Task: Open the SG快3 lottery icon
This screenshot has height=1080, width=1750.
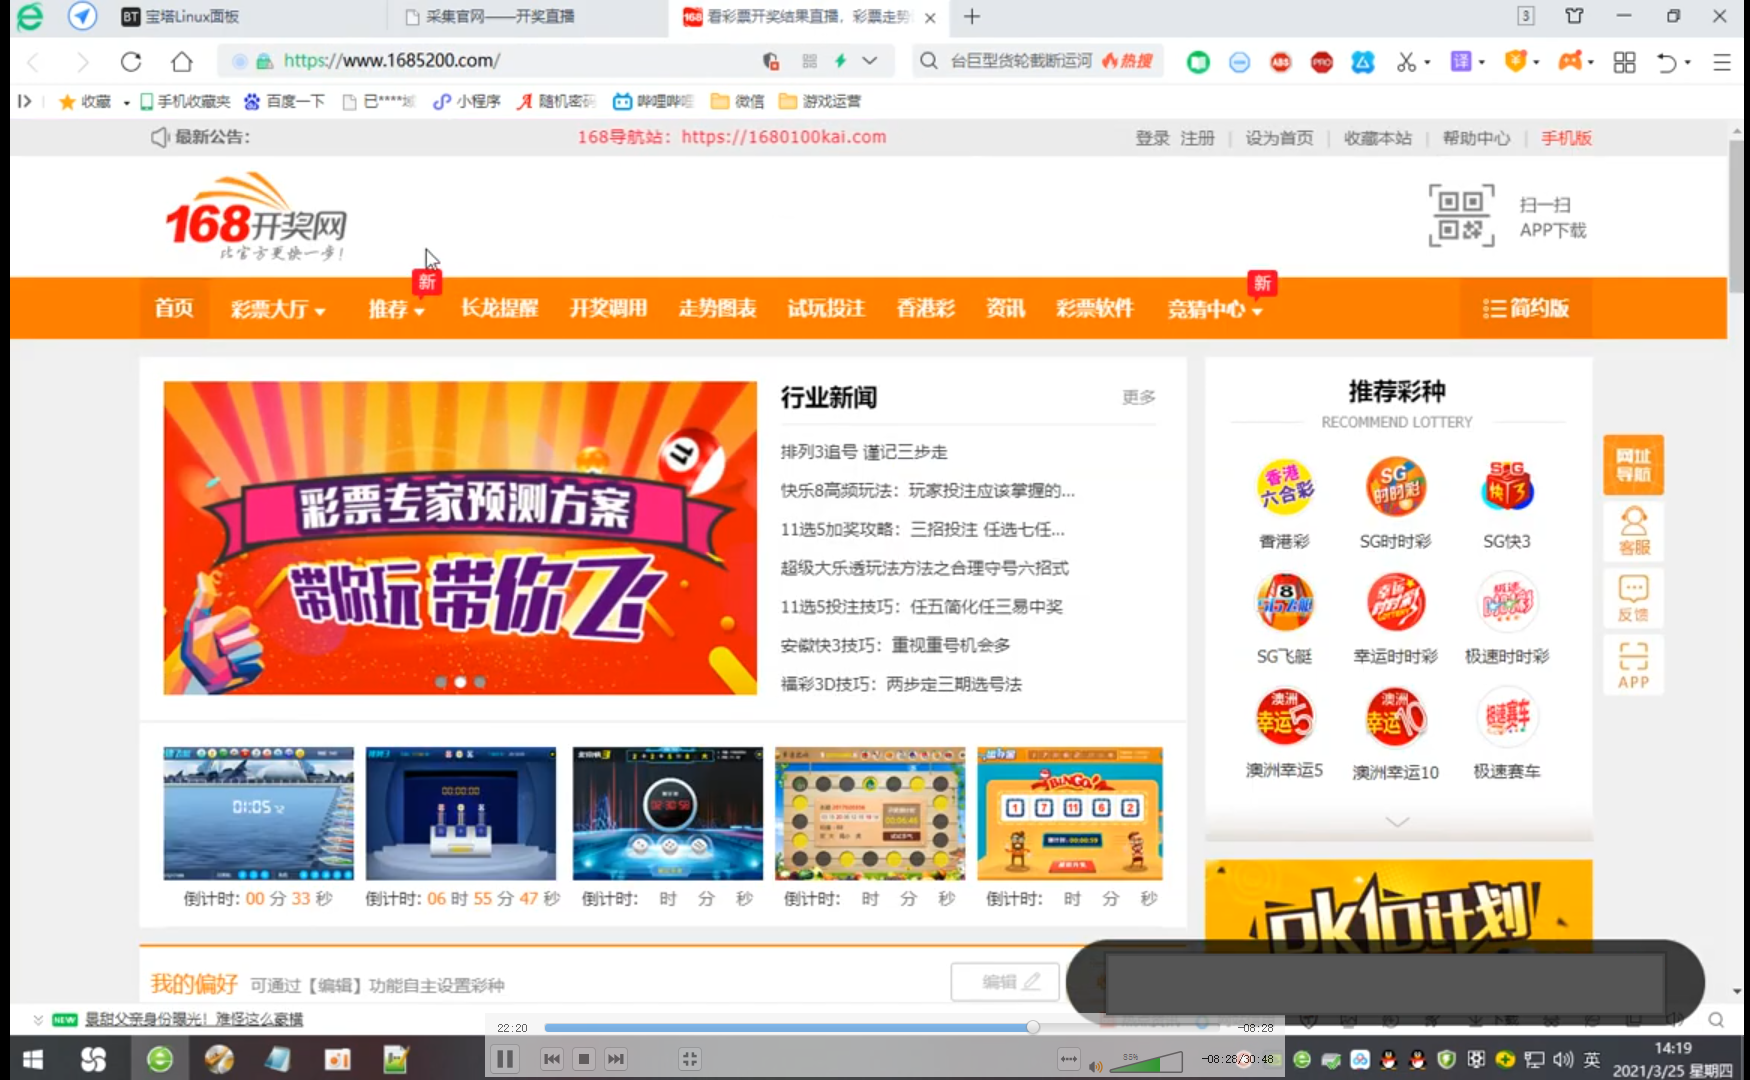Action: point(1506,489)
